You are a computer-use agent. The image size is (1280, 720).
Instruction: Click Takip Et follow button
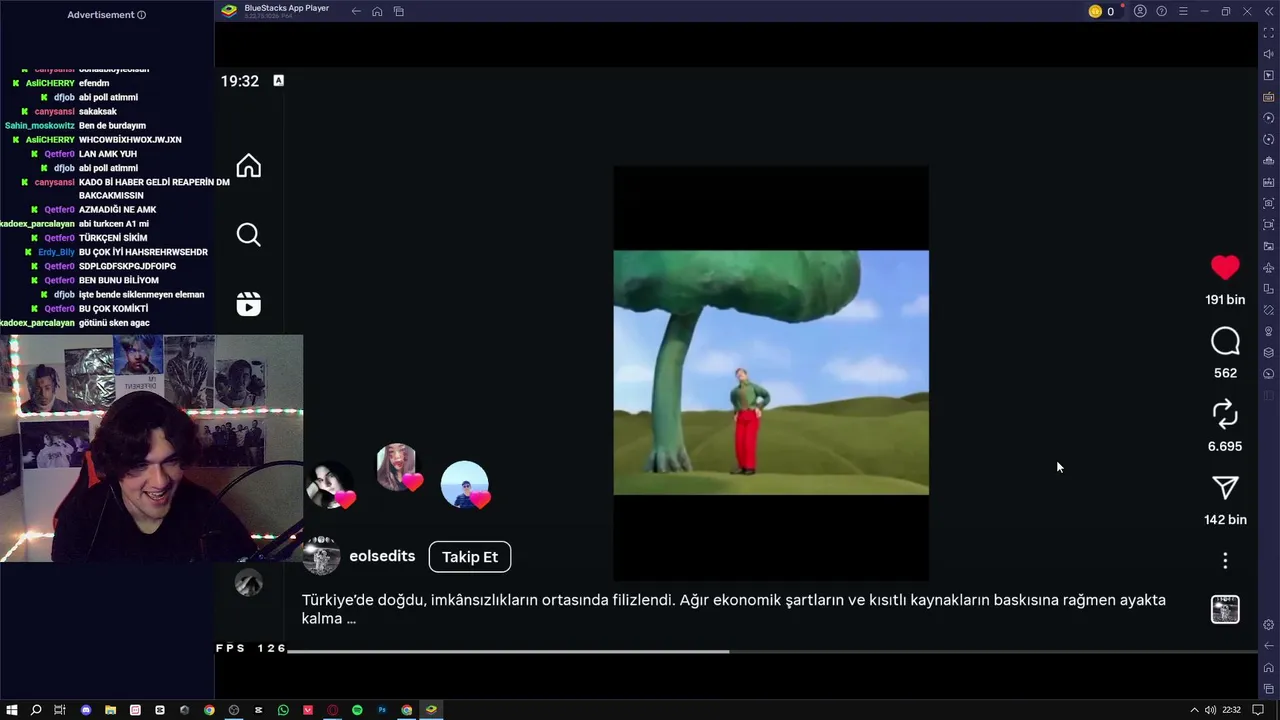pos(470,557)
